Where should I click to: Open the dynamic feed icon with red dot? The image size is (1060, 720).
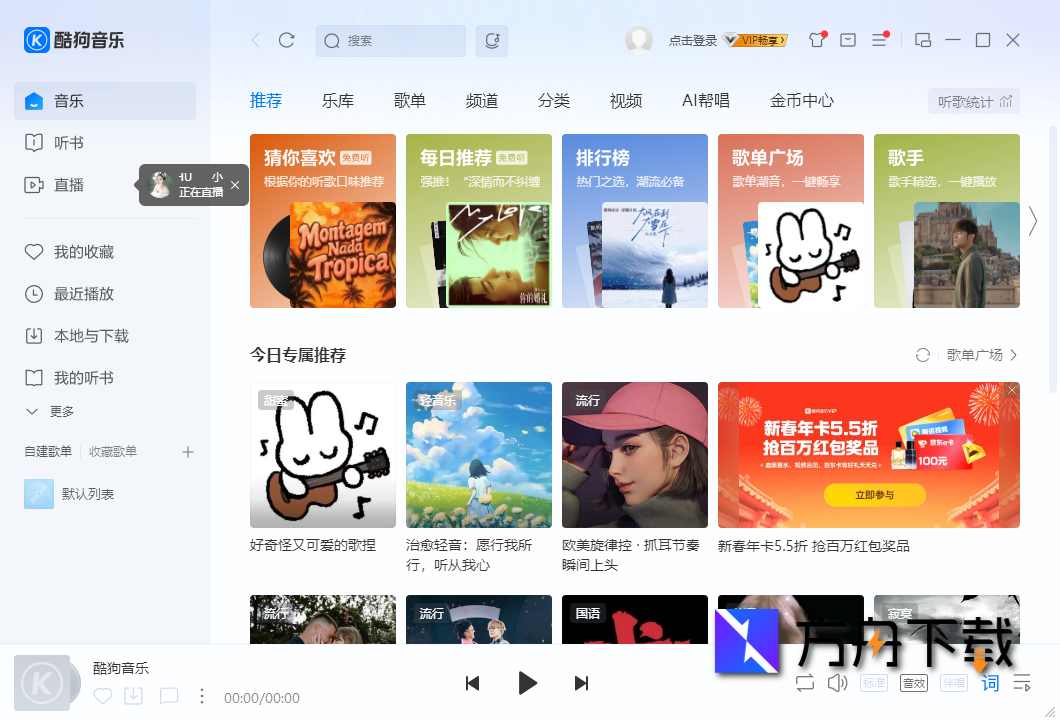pyautogui.click(x=880, y=41)
